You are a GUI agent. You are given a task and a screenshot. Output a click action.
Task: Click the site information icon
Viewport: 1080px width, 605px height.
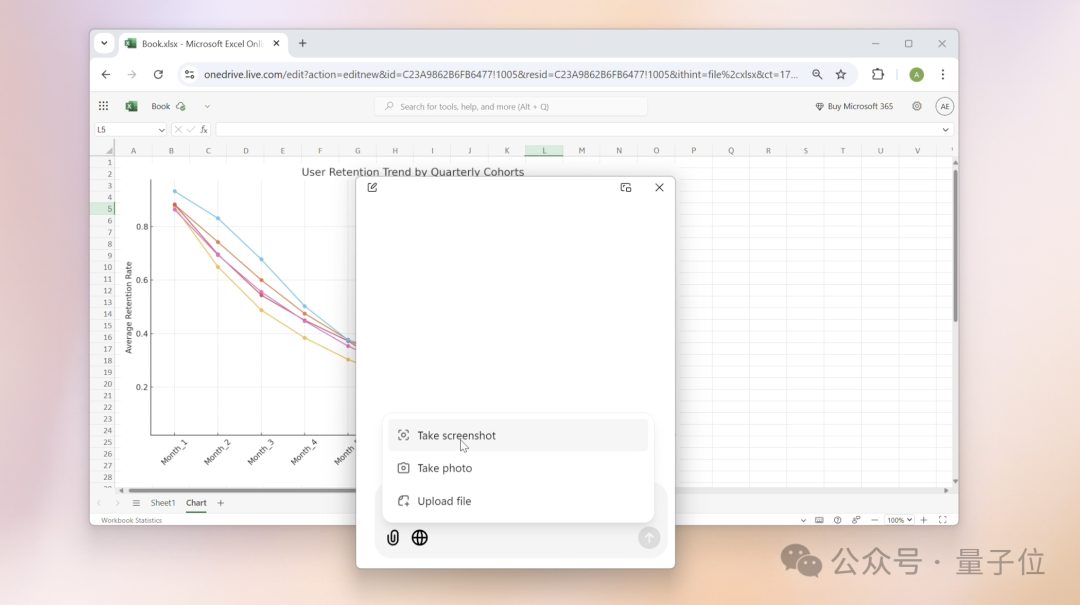[x=189, y=74]
